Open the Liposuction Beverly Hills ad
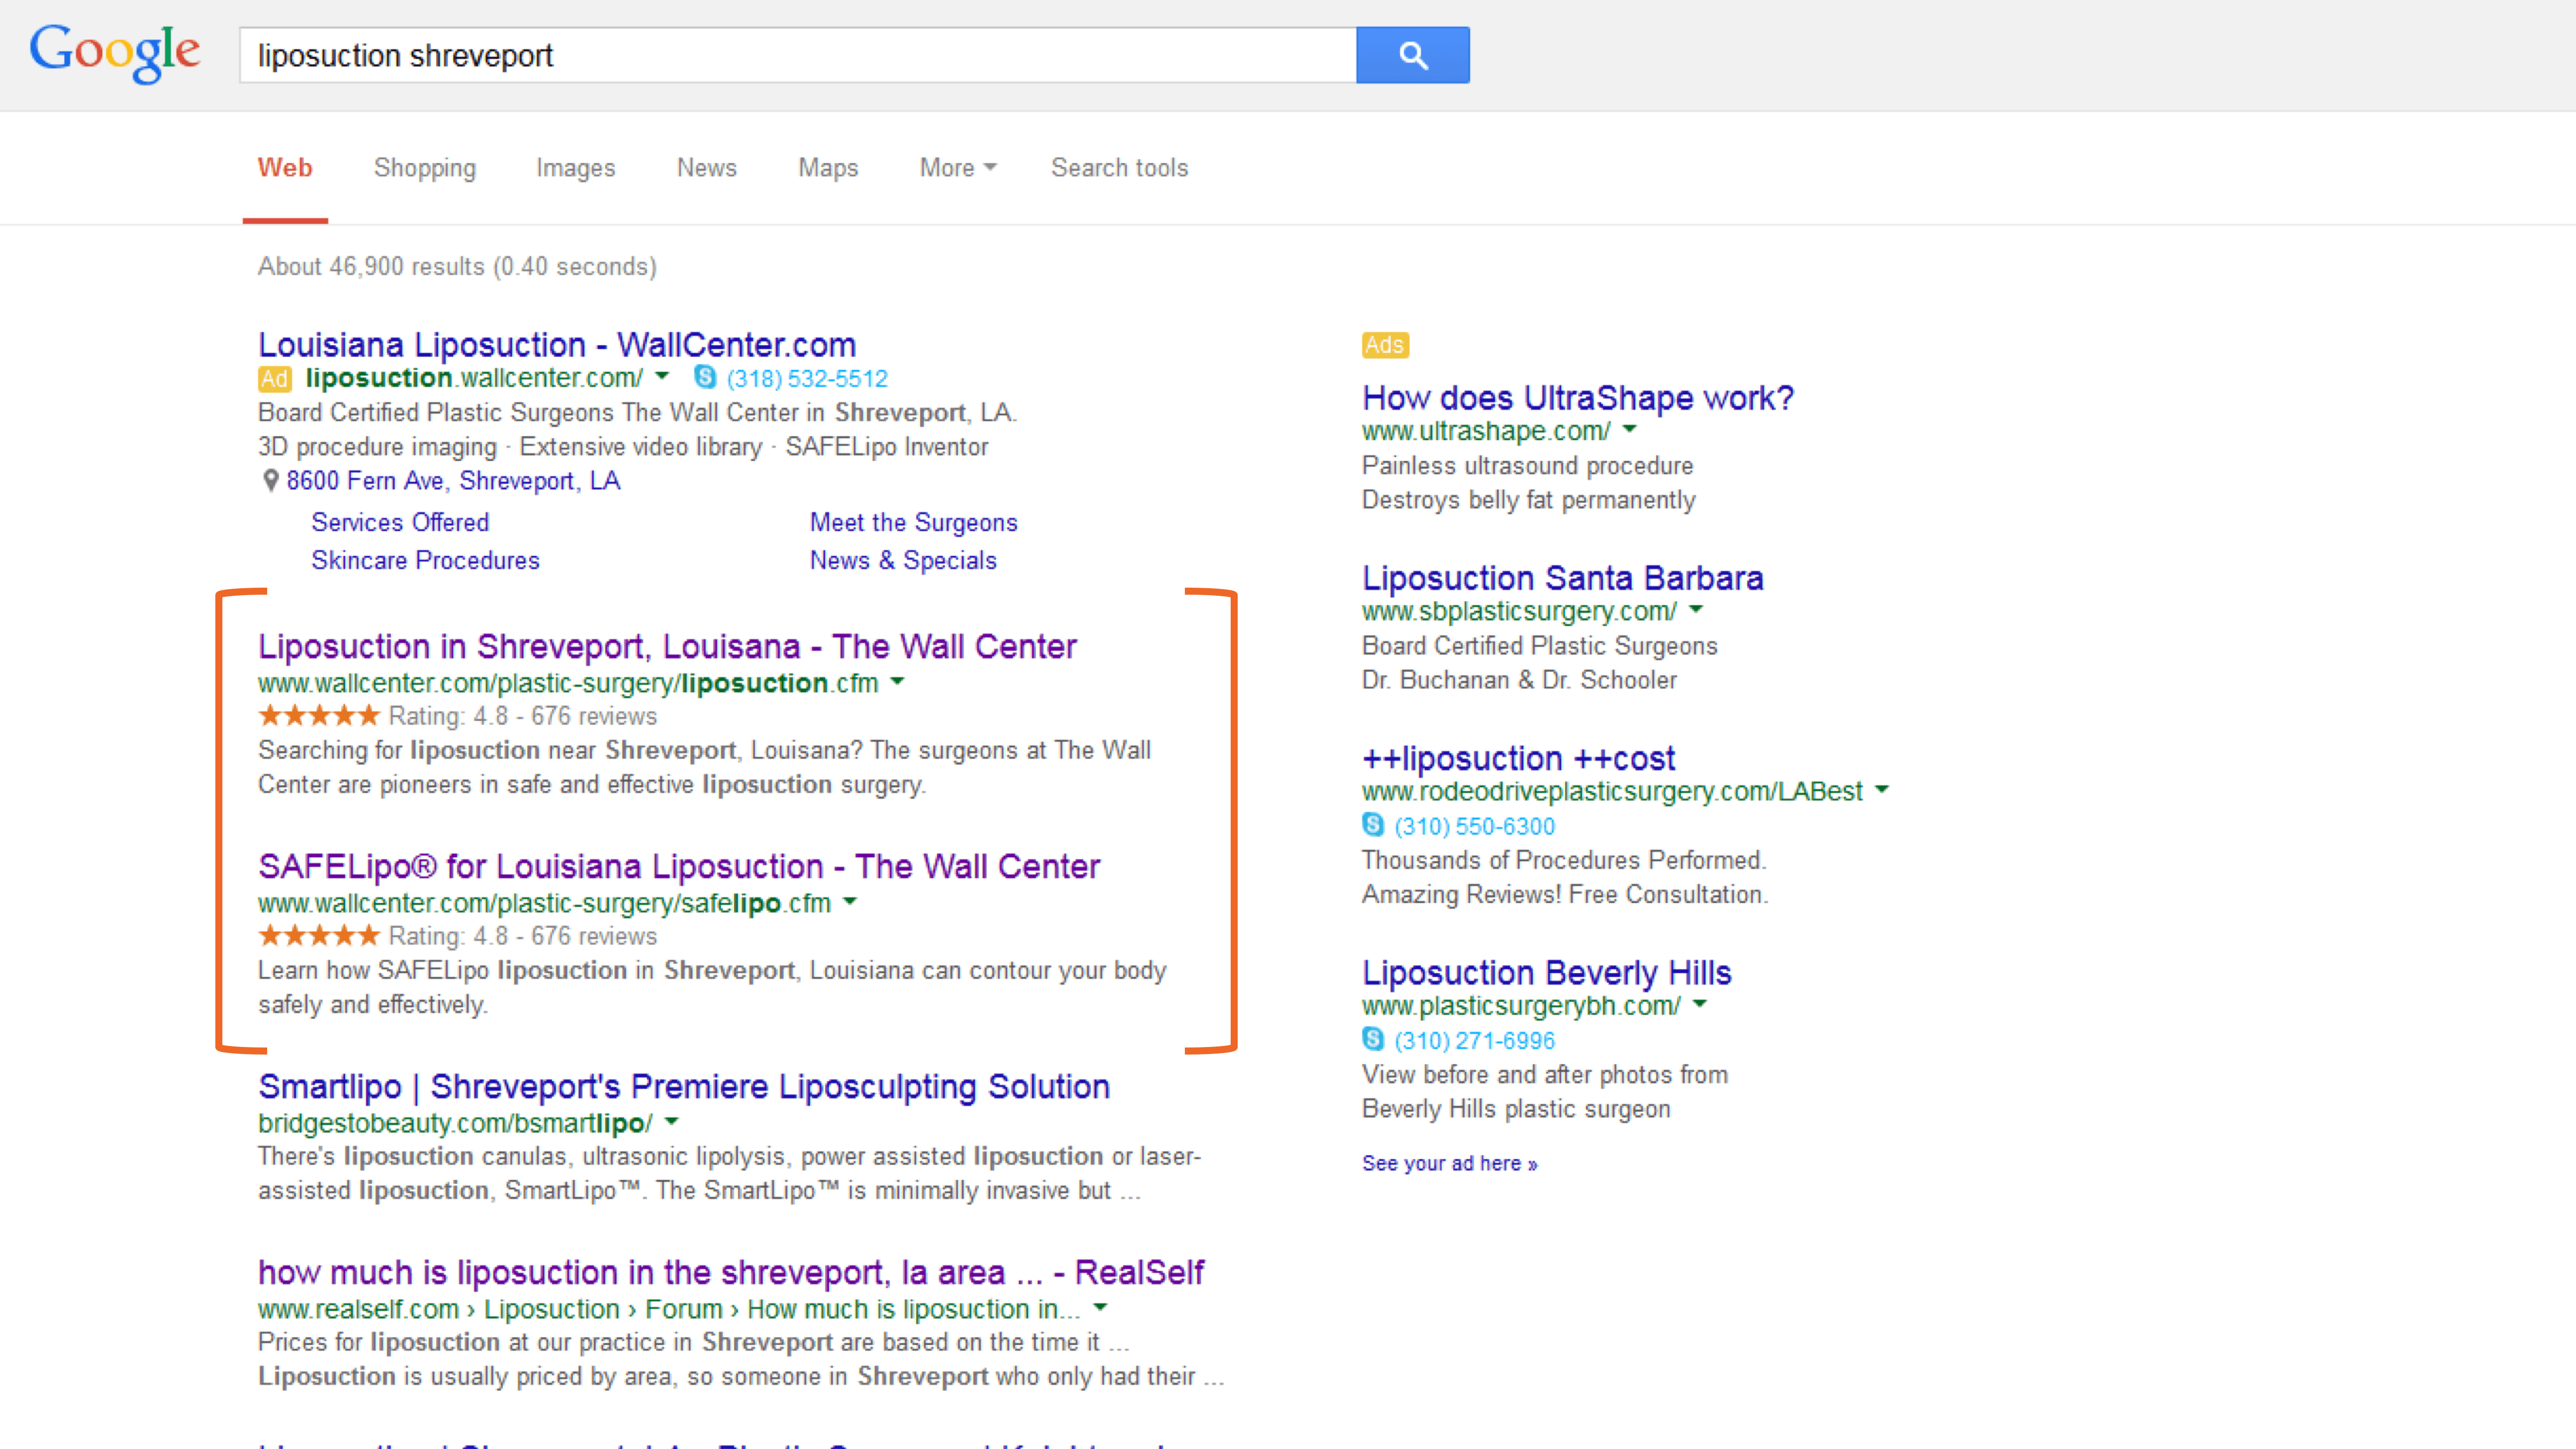 click(1546, 973)
